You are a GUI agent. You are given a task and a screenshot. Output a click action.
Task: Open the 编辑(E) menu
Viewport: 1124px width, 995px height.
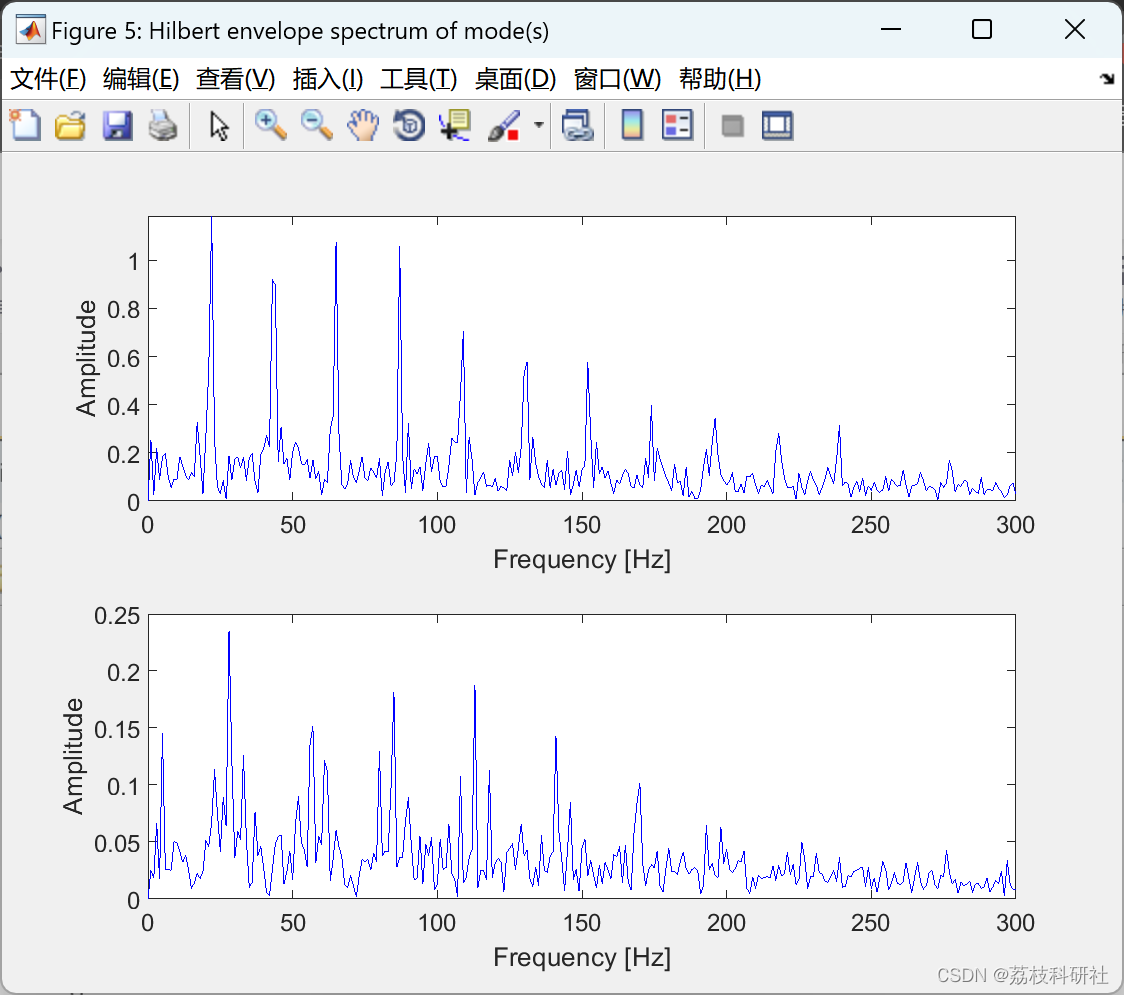point(140,79)
